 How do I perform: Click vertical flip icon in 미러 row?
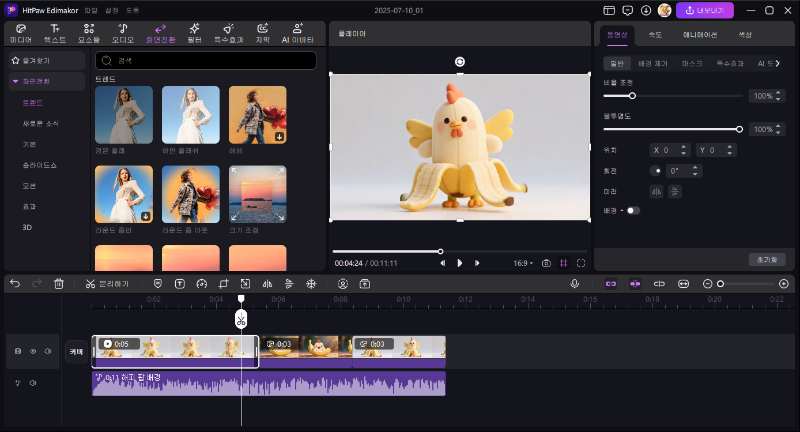675,191
